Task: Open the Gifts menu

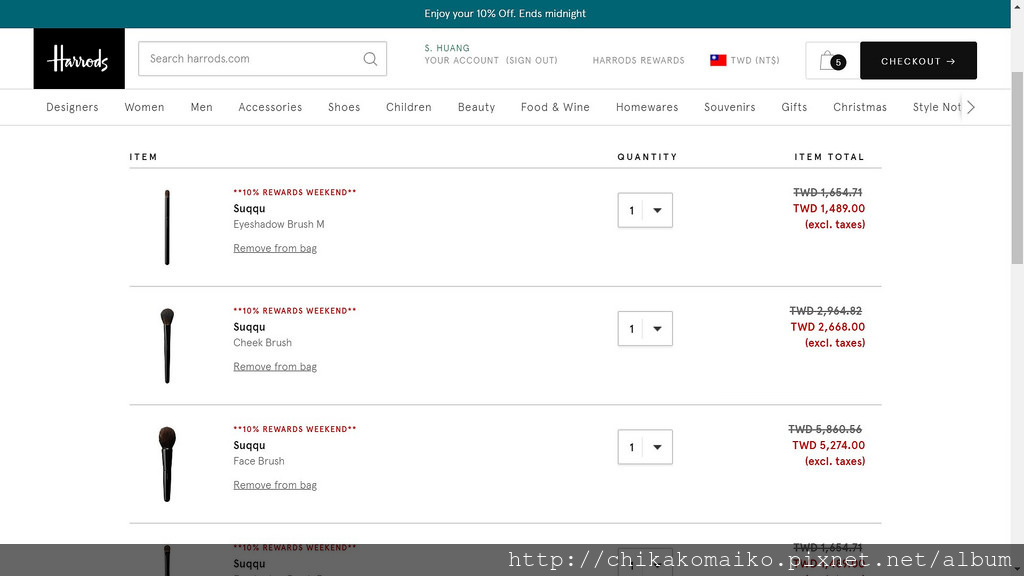Action: (x=794, y=107)
